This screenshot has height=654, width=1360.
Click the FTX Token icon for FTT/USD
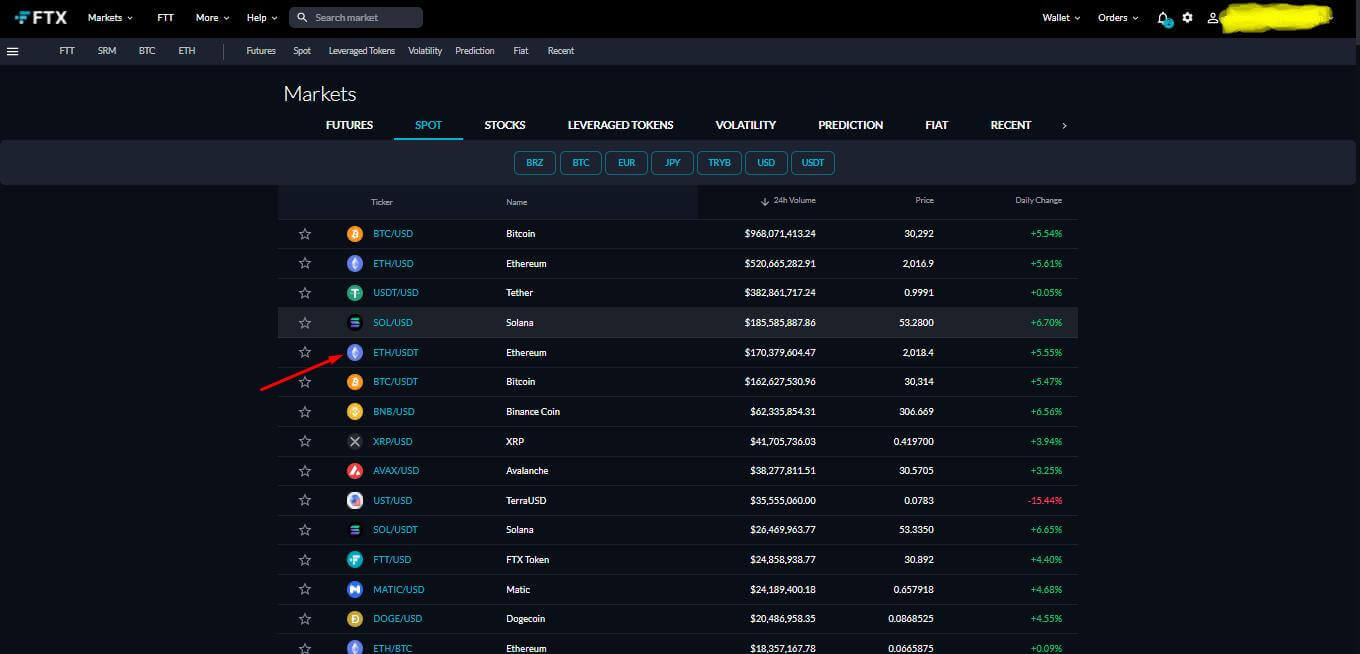tap(355, 560)
